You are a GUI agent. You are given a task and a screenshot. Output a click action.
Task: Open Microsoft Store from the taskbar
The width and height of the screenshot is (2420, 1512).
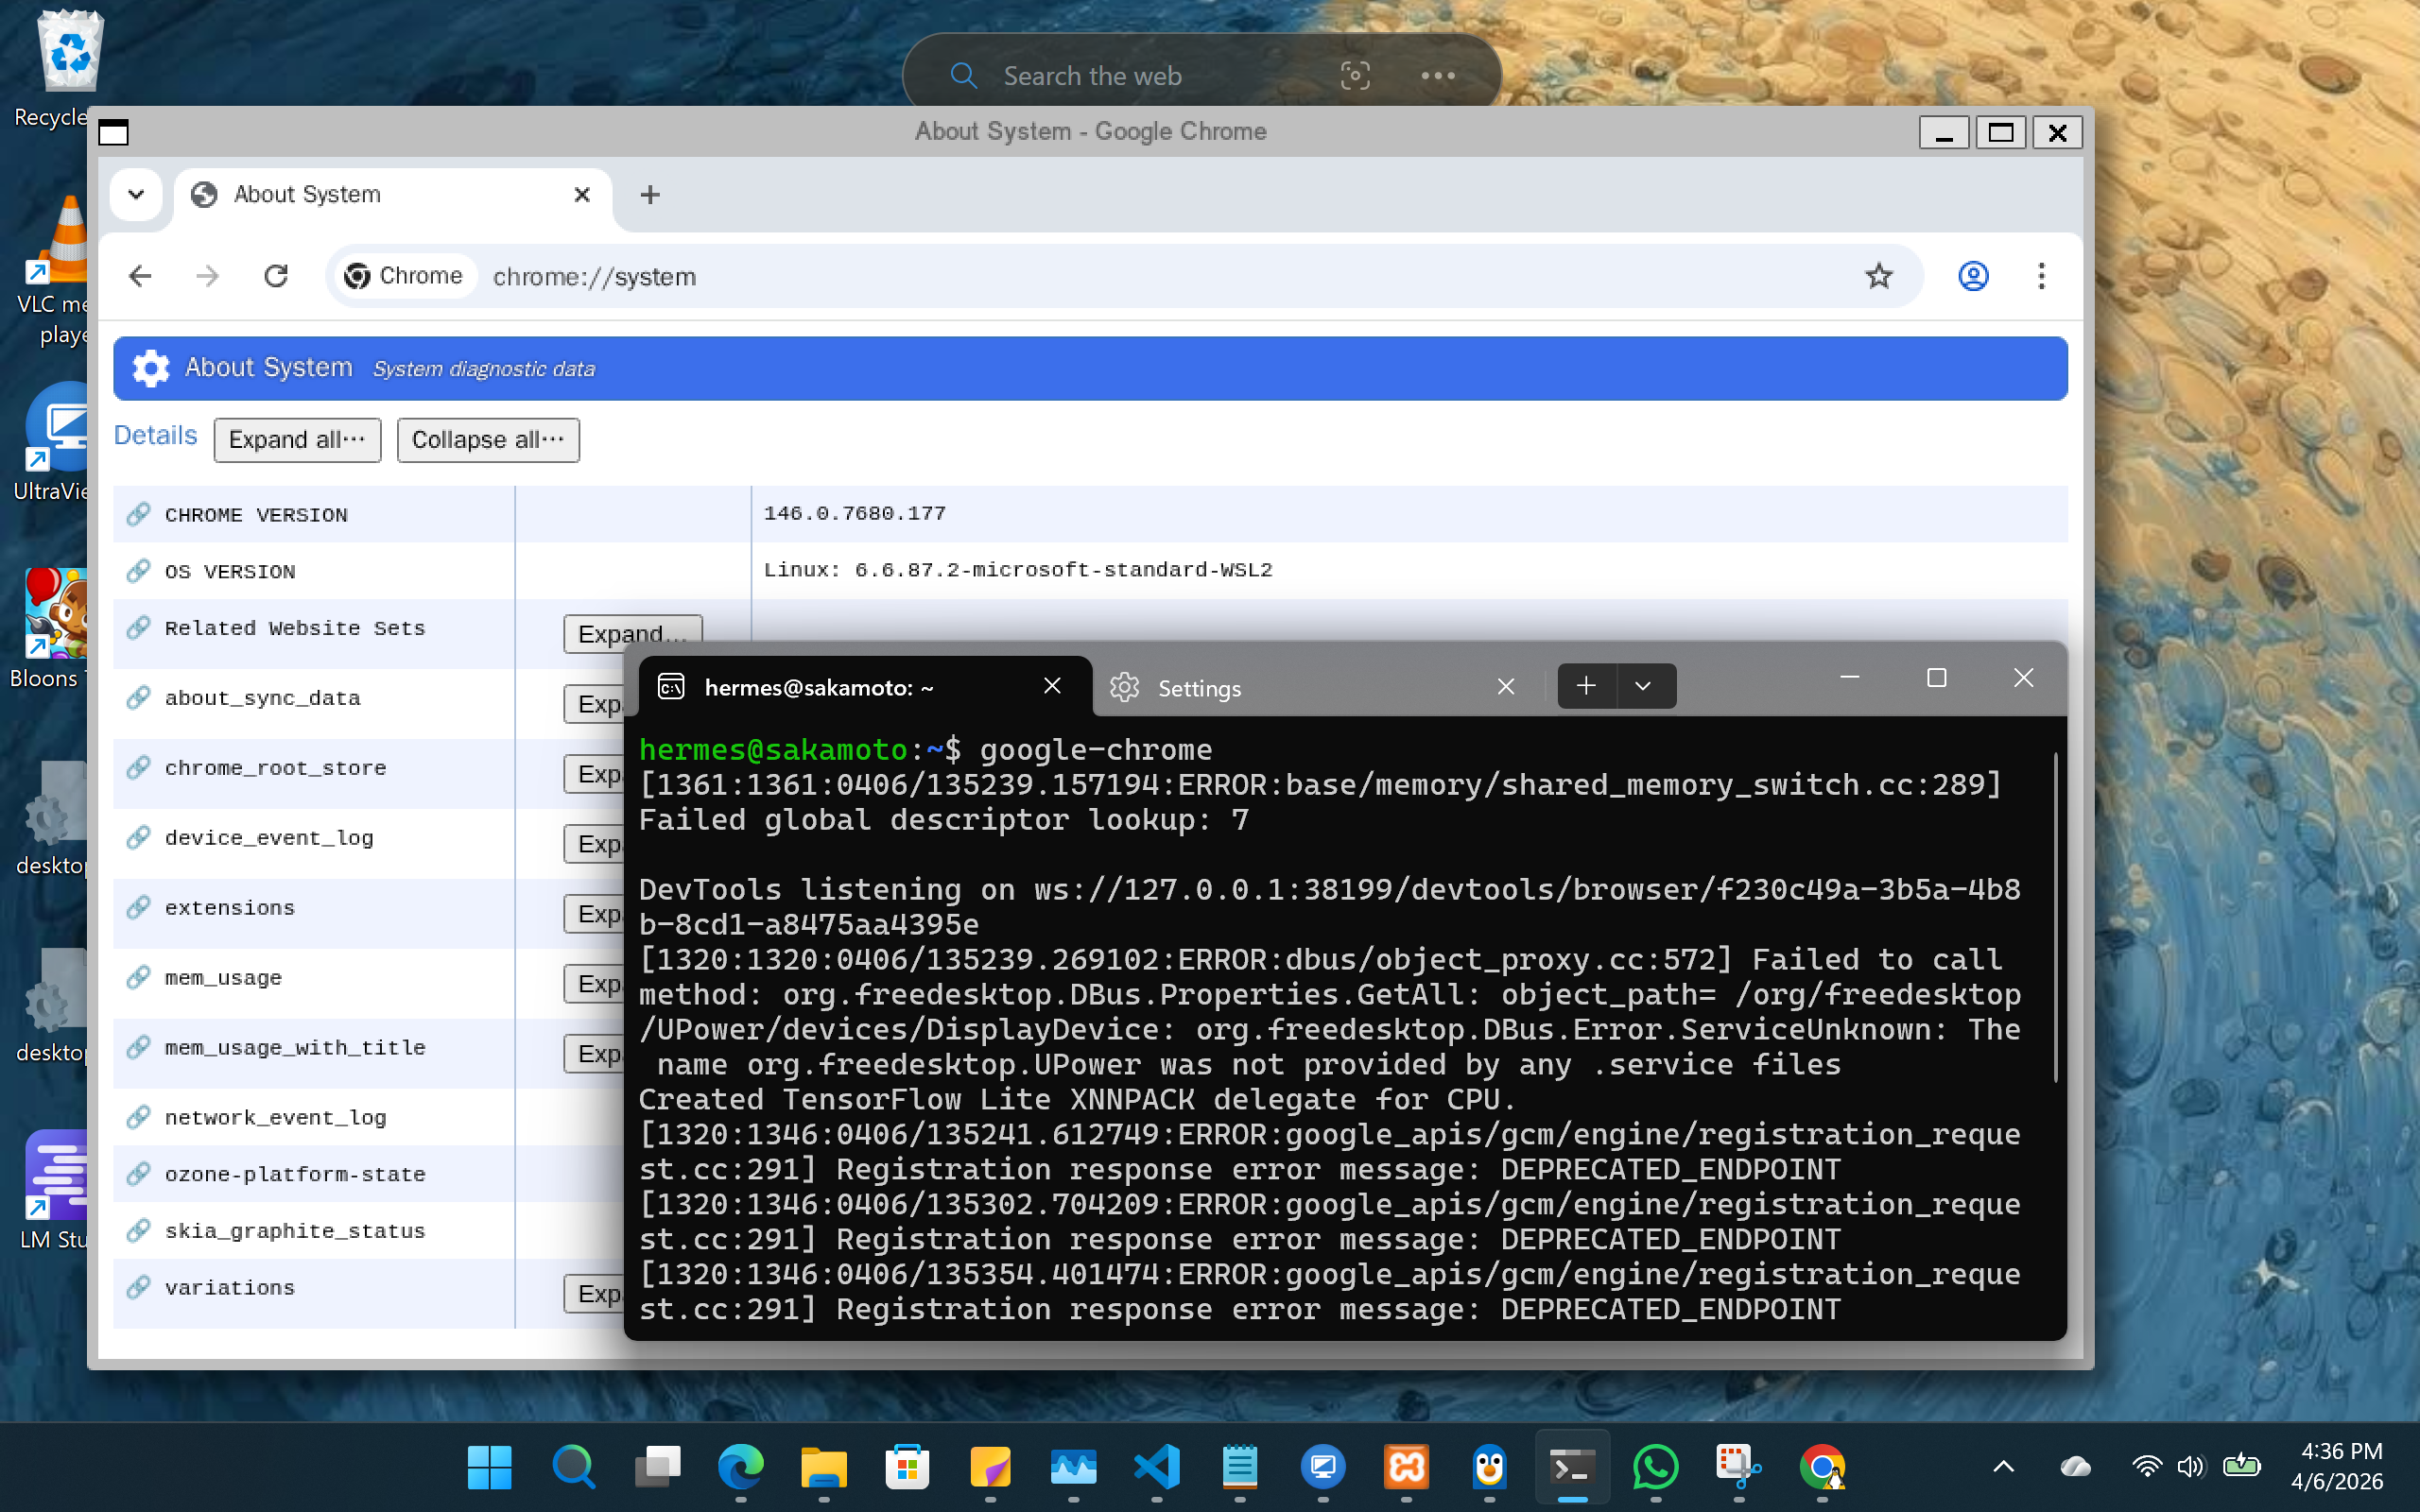907,1468
